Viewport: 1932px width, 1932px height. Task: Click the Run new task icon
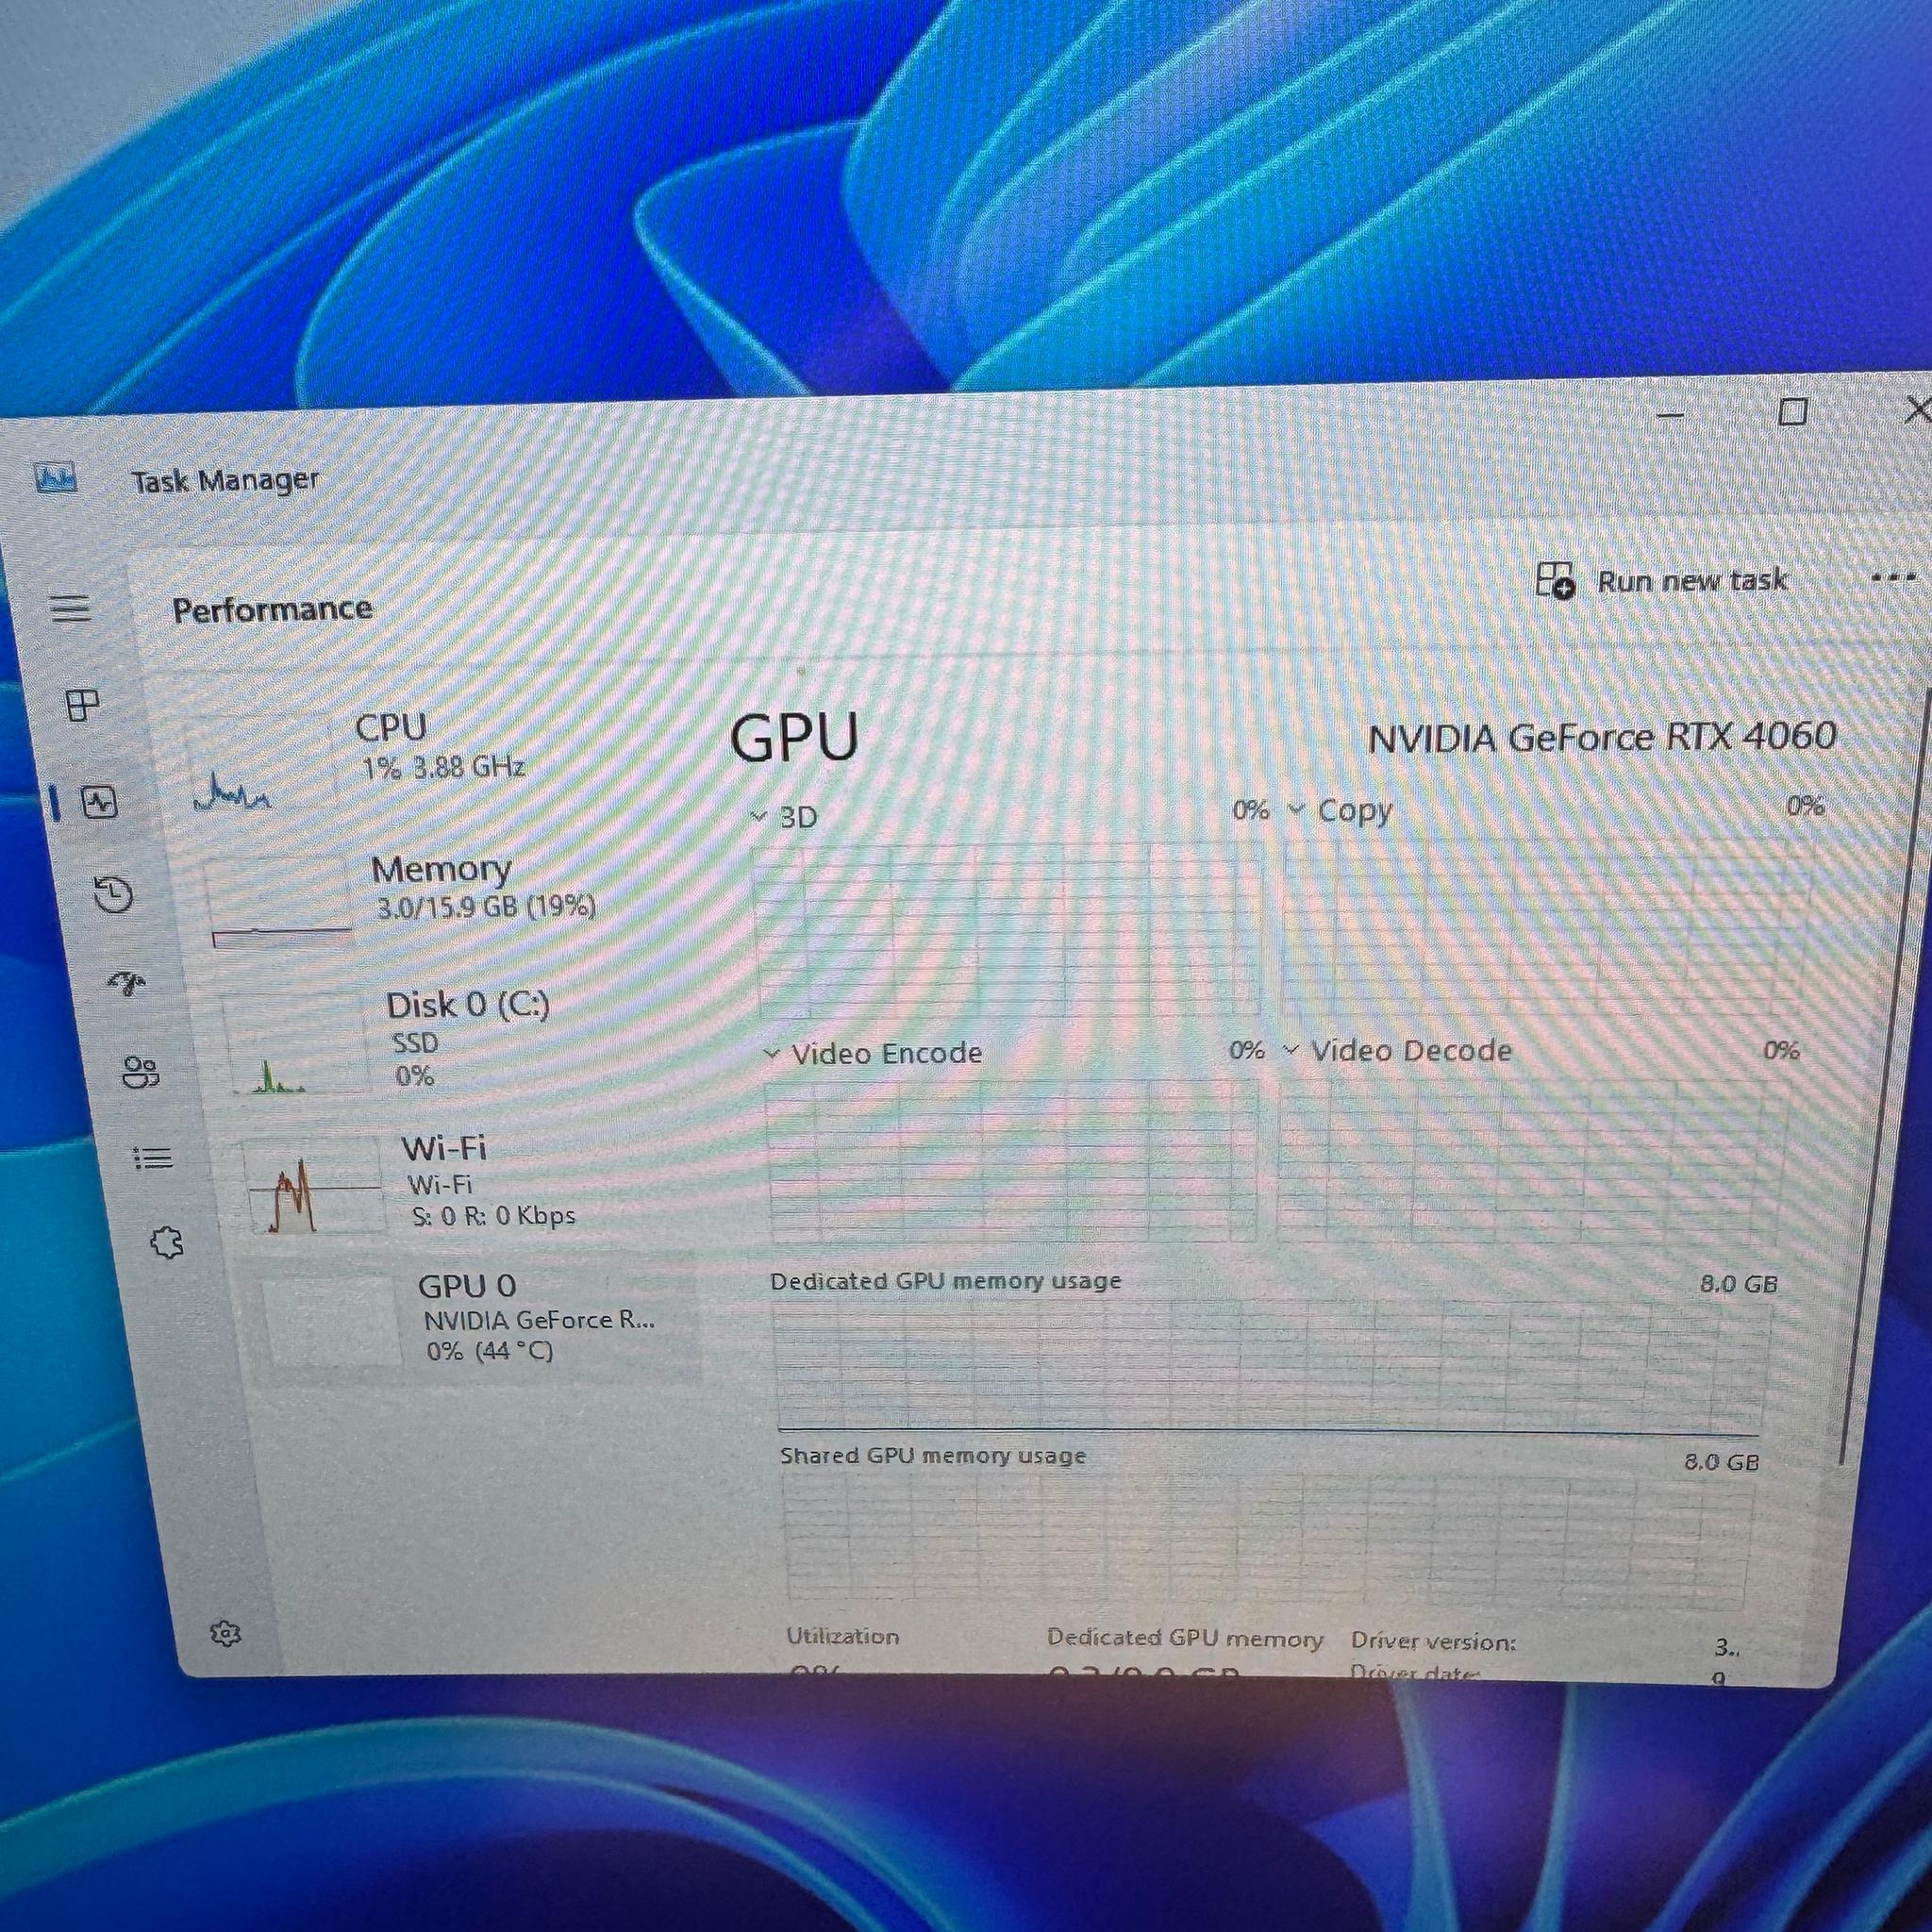[1555, 579]
